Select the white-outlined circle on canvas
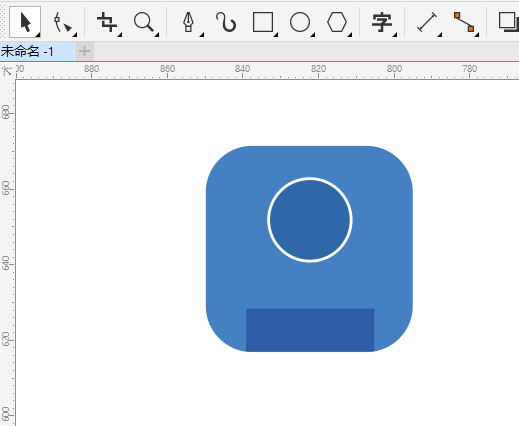 pos(310,220)
